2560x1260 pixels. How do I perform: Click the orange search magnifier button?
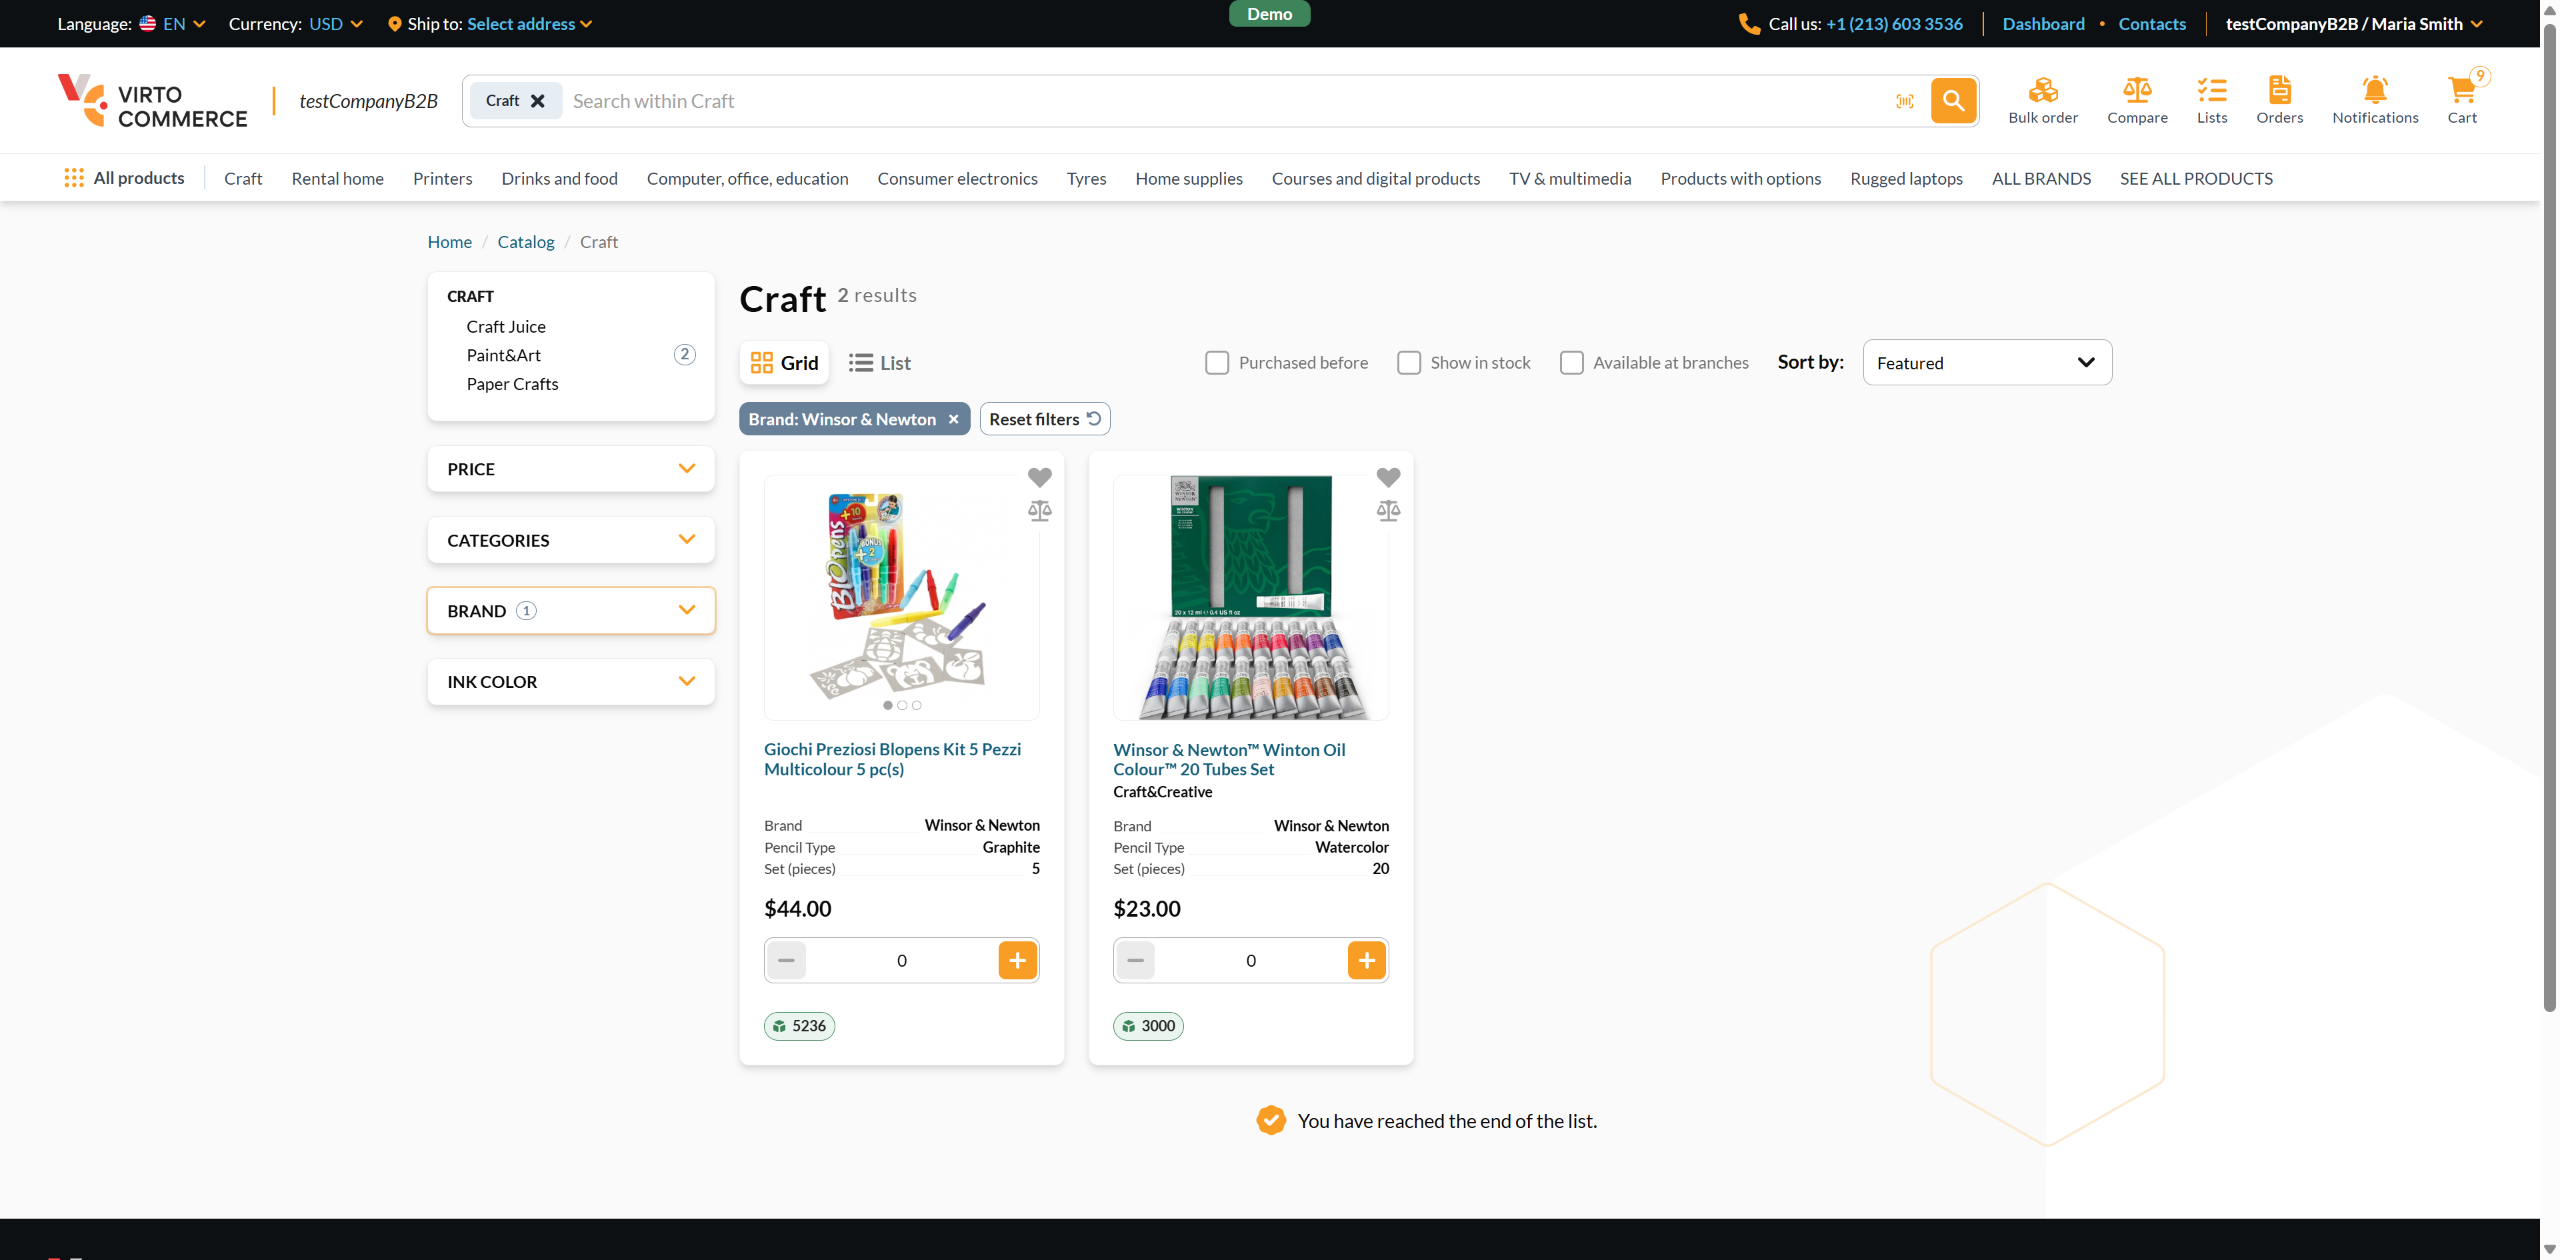tap(1953, 101)
